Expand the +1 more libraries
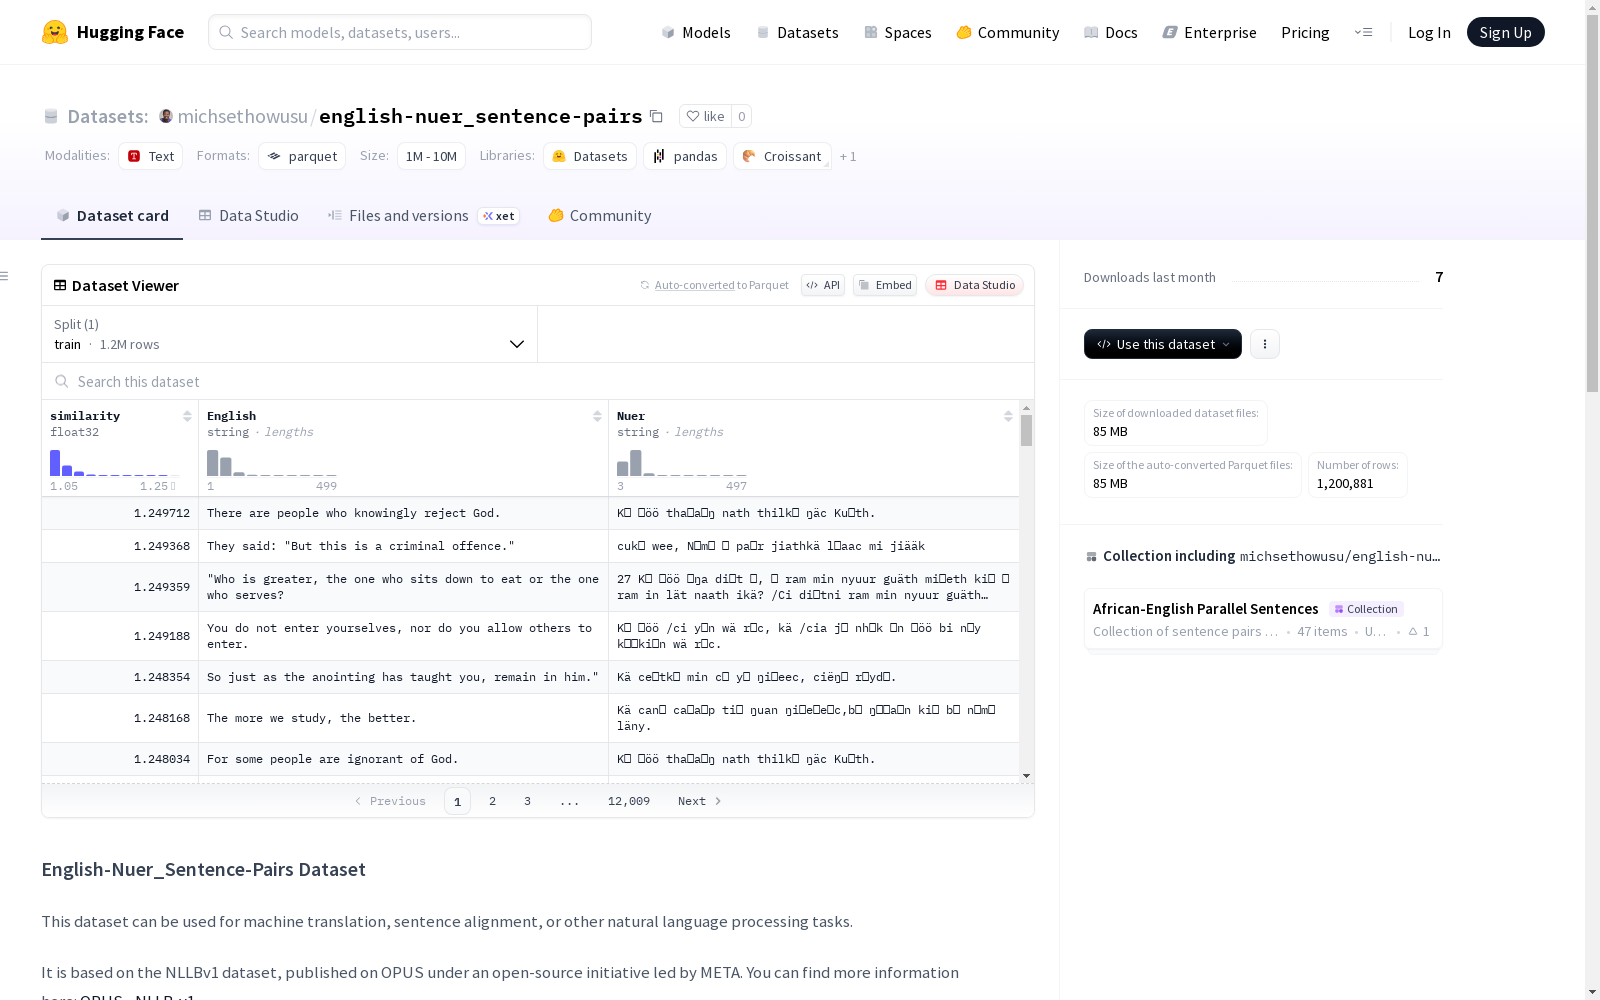Image resolution: width=1600 pixels, height=1000 pixels. pyautogui.click(x=848, y=156)
